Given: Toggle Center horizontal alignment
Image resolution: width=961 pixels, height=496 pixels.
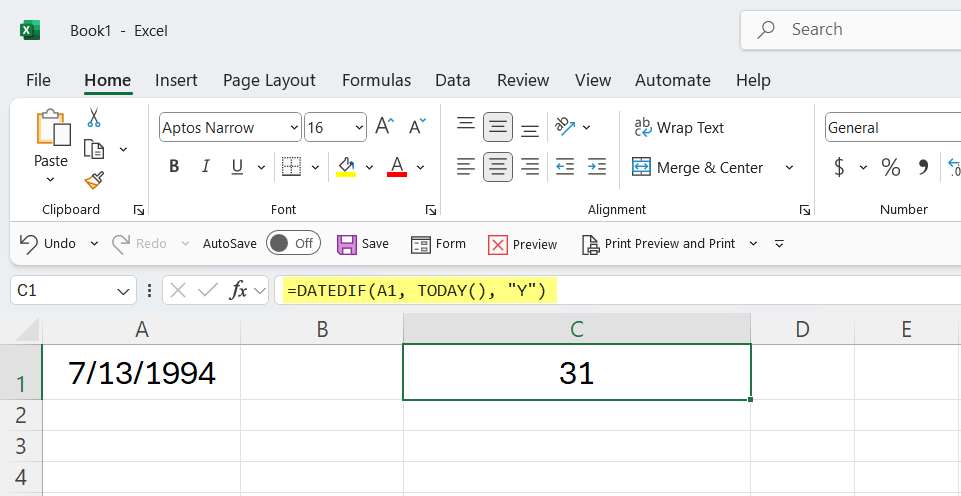Looking at the screenshot, I should (x=498, y=167).
